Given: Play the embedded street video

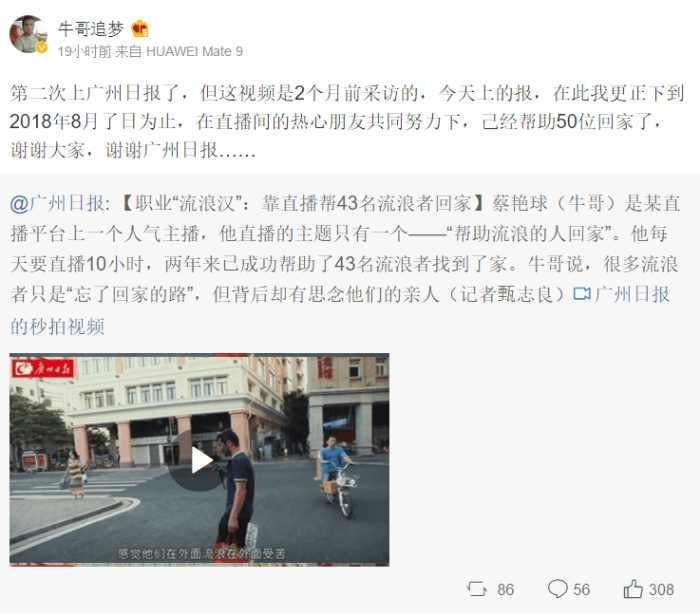Looking at the screenshot, I should click(x=199, y=461).
